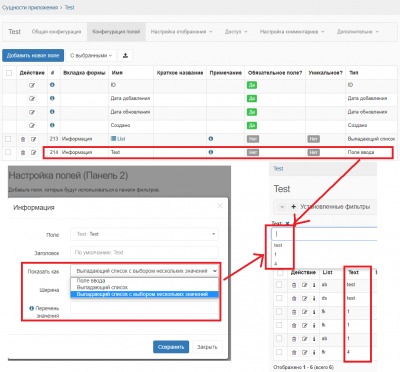
Task: Switch to the Конфигурация полей tab
Action: coord(116,32)
